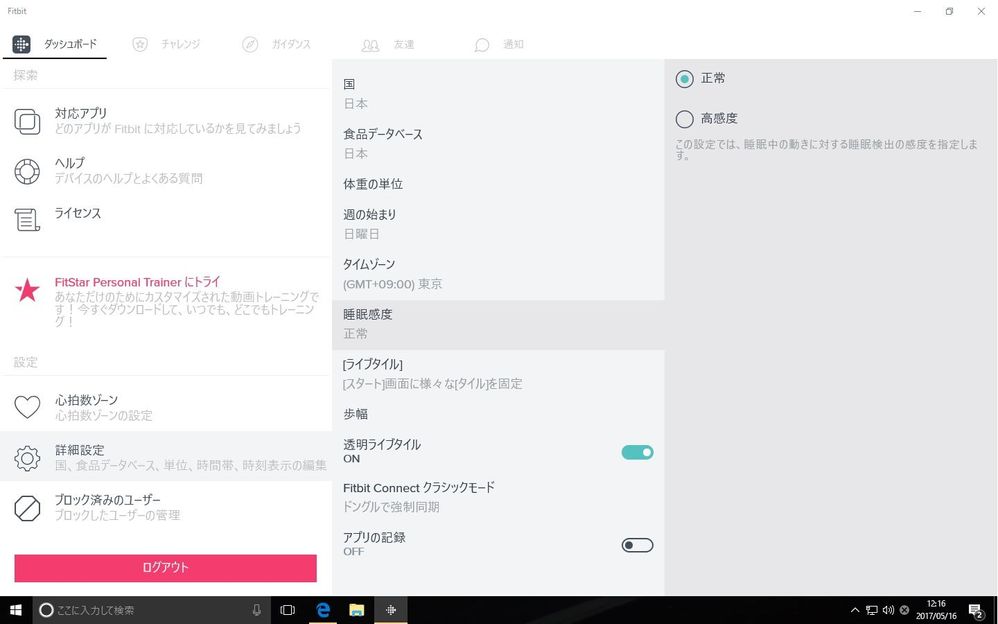Click the 心拍数ゾーン list item title
Image resolution: width=998 pixels, height=624 pixels.
point(87,400)
